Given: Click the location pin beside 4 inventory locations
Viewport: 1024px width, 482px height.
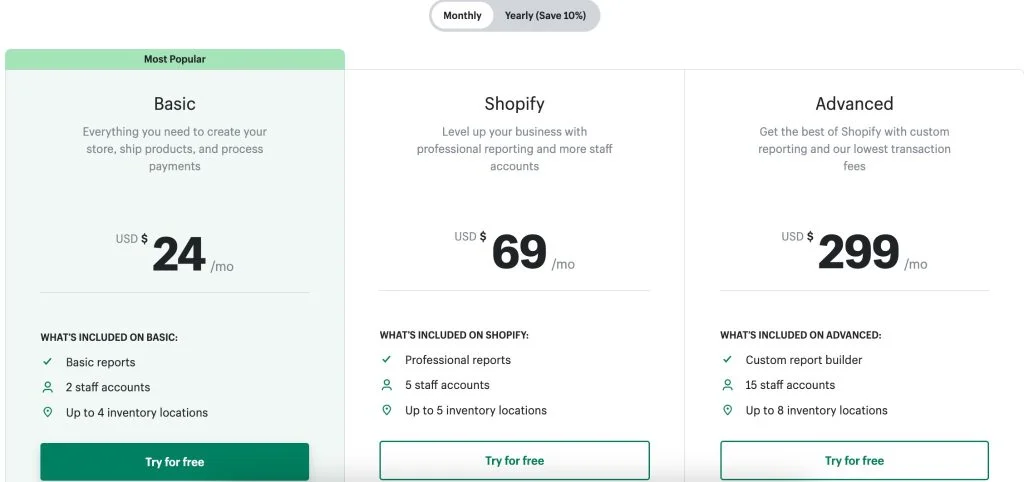Looking at the screenshot, I should (47, 412).
